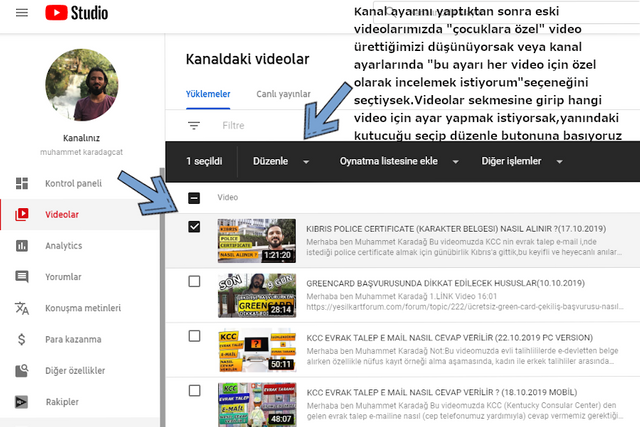Toggle the select-all videos checkbox
Image resolution: width=640 pixels, height=427 pixels.
194,198
